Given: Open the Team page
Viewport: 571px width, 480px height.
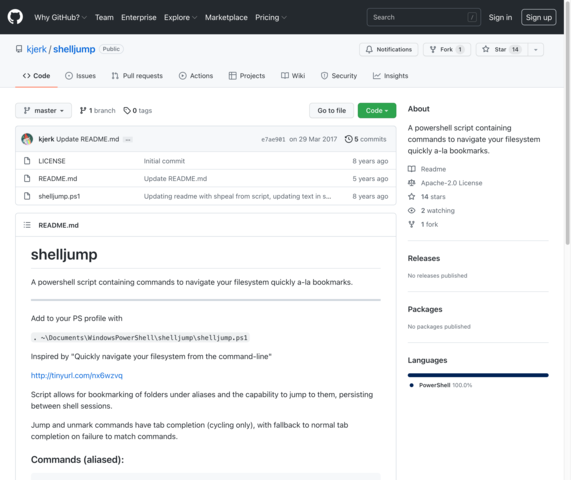Looking at the screenshot, I should [104, 17].
